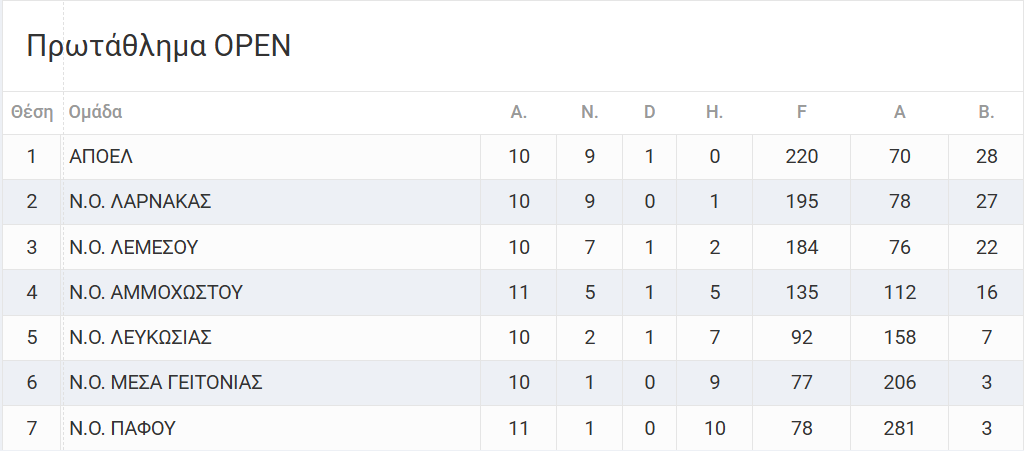Click the ΑΠΟΕΛ team name
This screenshot has height=451, width=1024.
point(101,156)
